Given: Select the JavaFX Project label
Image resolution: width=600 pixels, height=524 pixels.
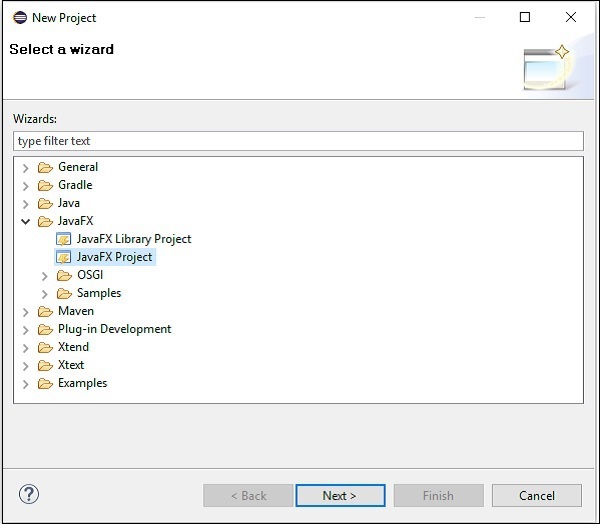Looking at the screenshot, I should (114, 257).
